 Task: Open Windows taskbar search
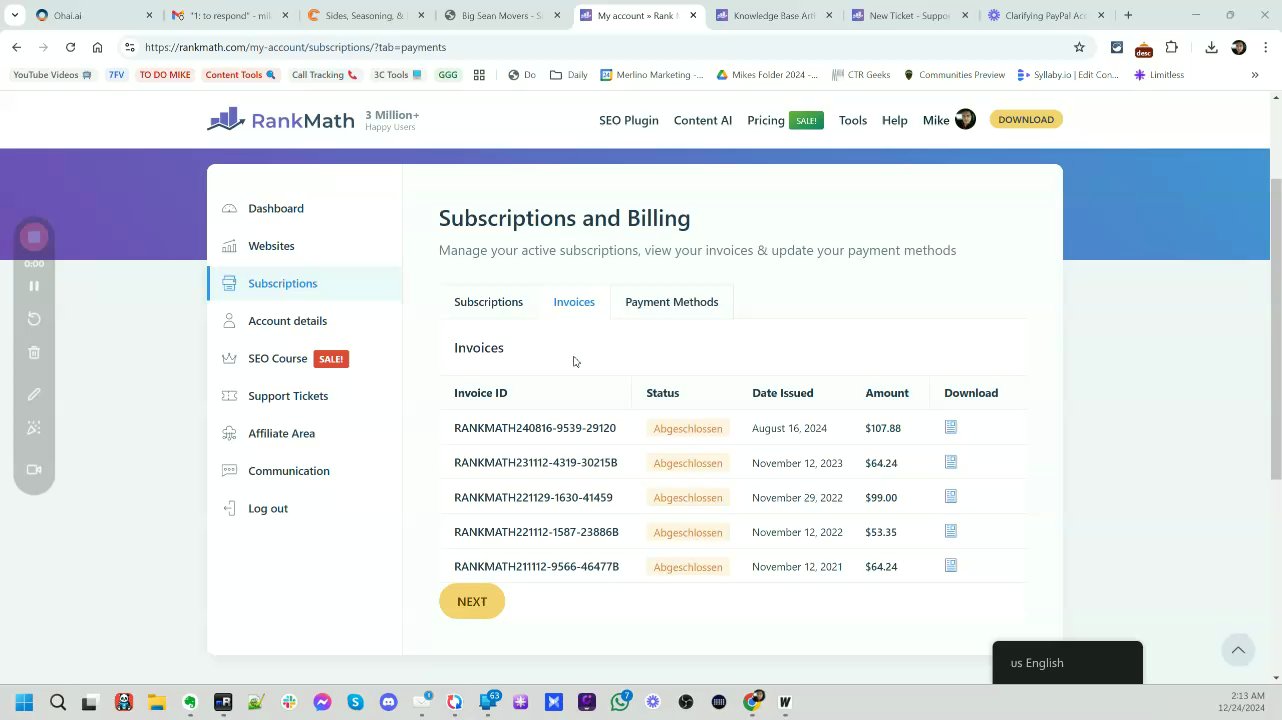[x=57, y=702]
